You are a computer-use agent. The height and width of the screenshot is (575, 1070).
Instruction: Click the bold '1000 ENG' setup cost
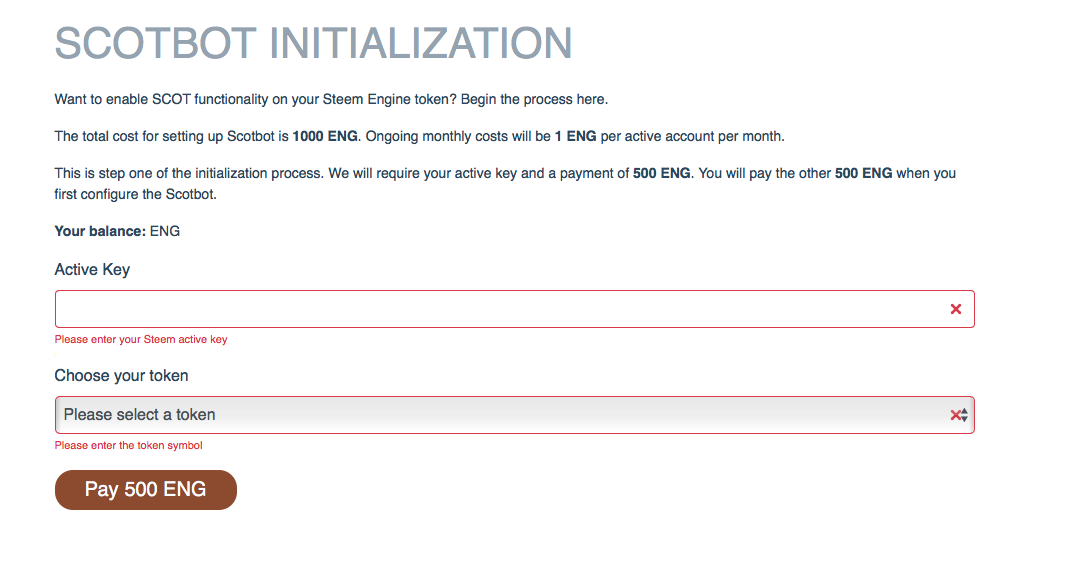(325, 136)
